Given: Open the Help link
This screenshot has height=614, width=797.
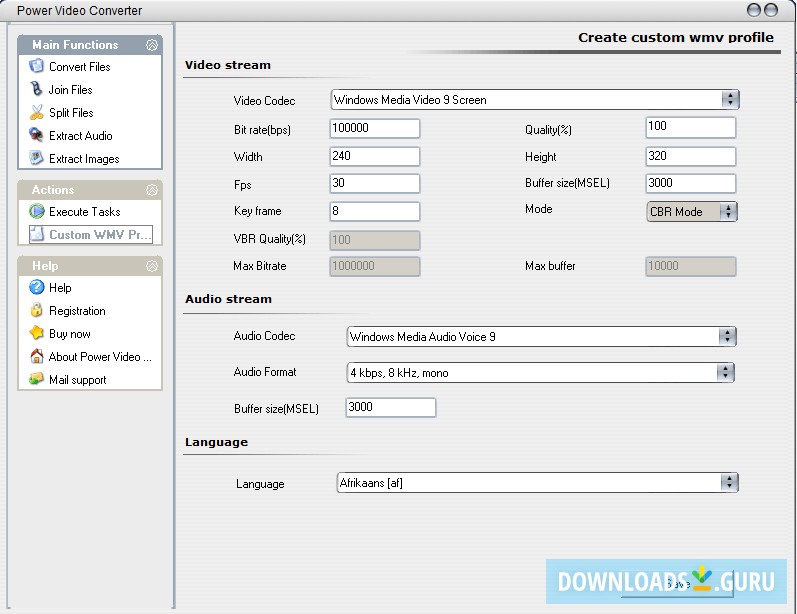Looking at the screenshot, I should [60, 288].
